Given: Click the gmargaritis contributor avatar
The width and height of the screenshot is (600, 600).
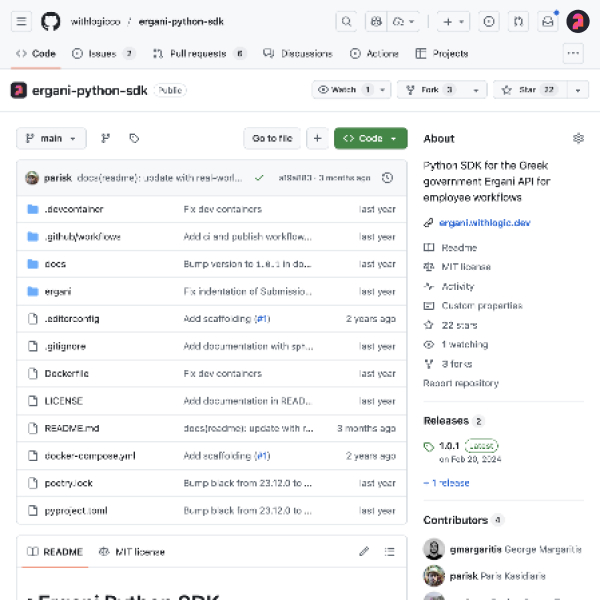Looking at the screenshot, I should pos(434,549).
